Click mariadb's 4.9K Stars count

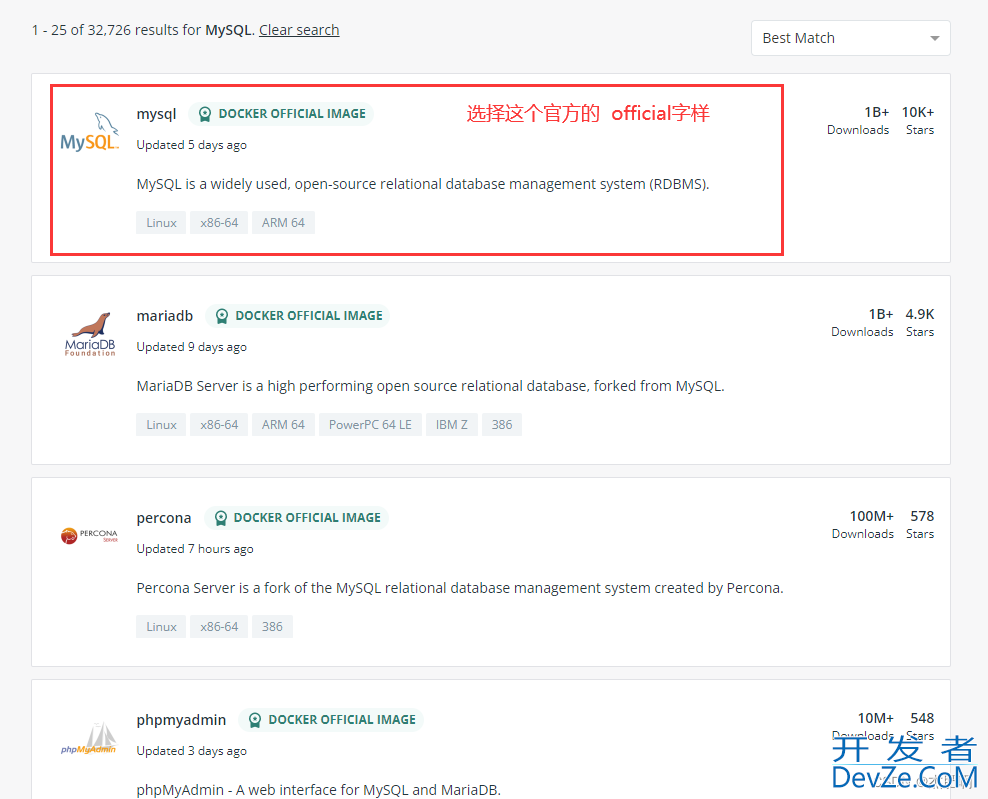(920, 314)
